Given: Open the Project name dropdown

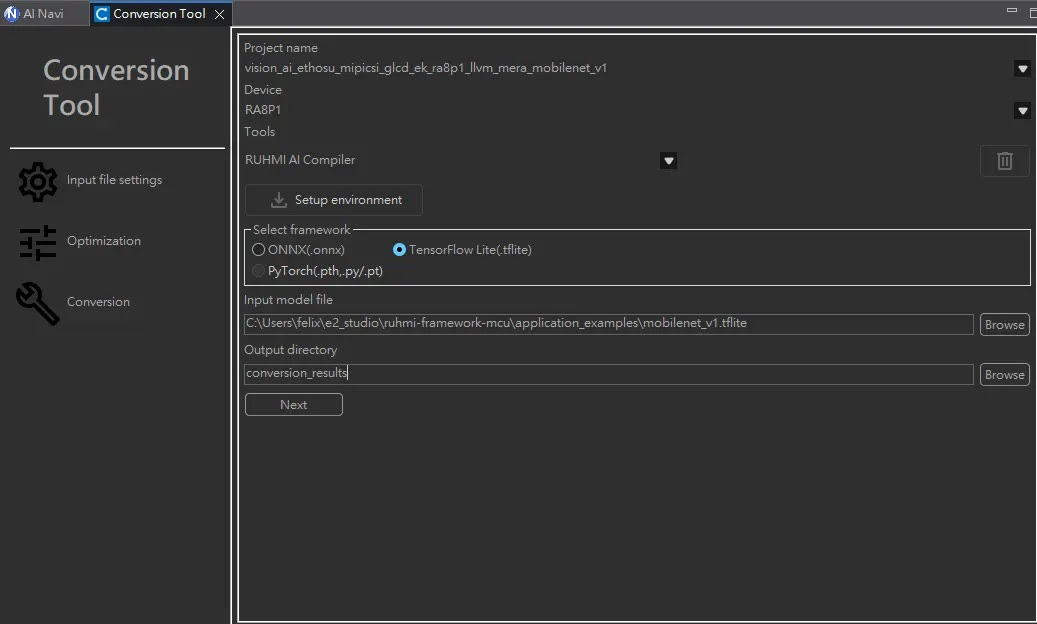Looking at the screenshot, I should pyautogui.click(x=1022, y=69).
